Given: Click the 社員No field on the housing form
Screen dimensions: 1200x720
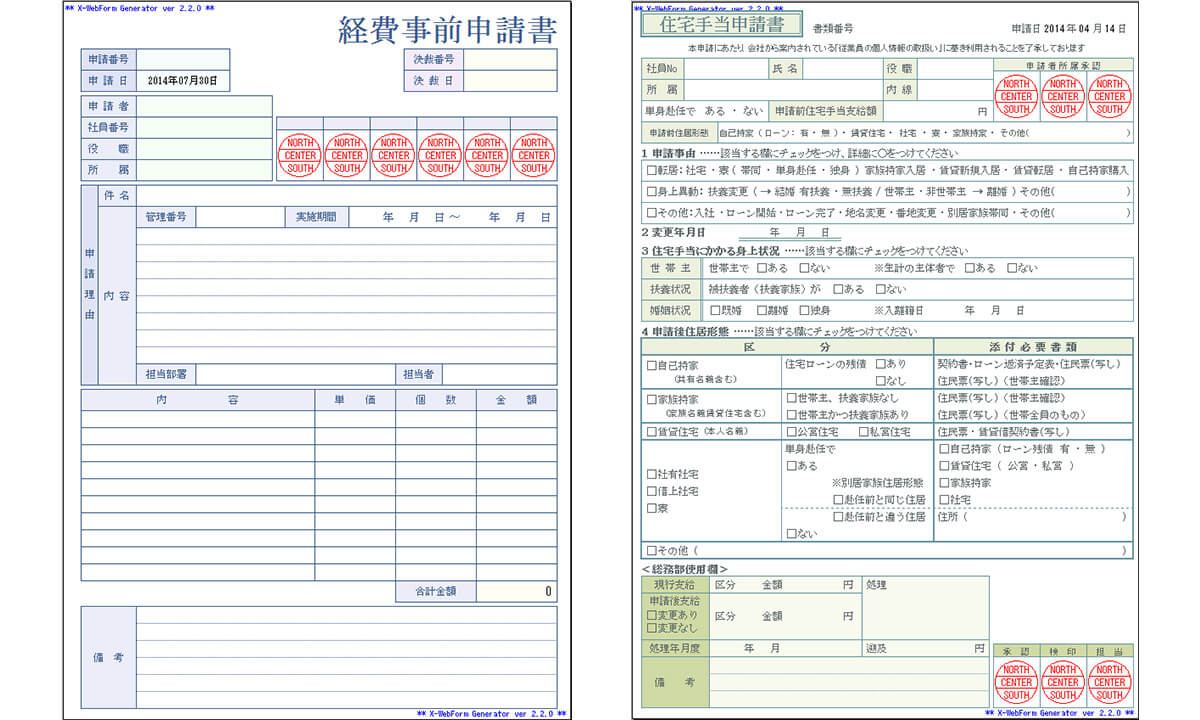Looking at the screenshot, I should [724, 69].
